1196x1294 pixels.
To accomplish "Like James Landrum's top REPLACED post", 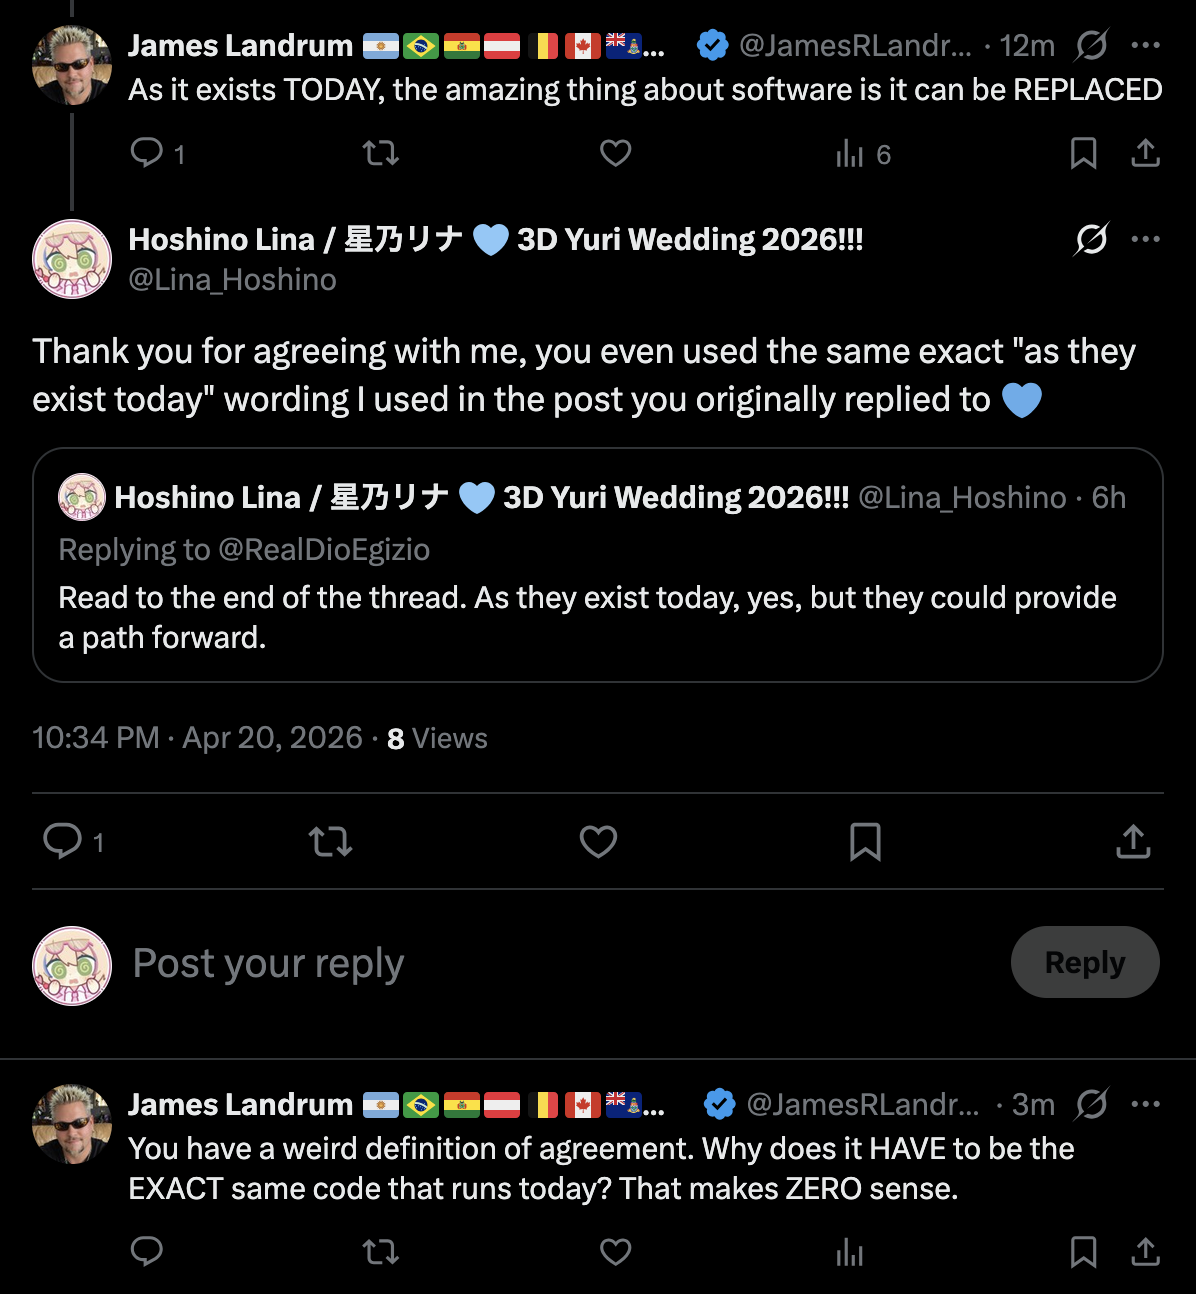I will pos(615,153).
